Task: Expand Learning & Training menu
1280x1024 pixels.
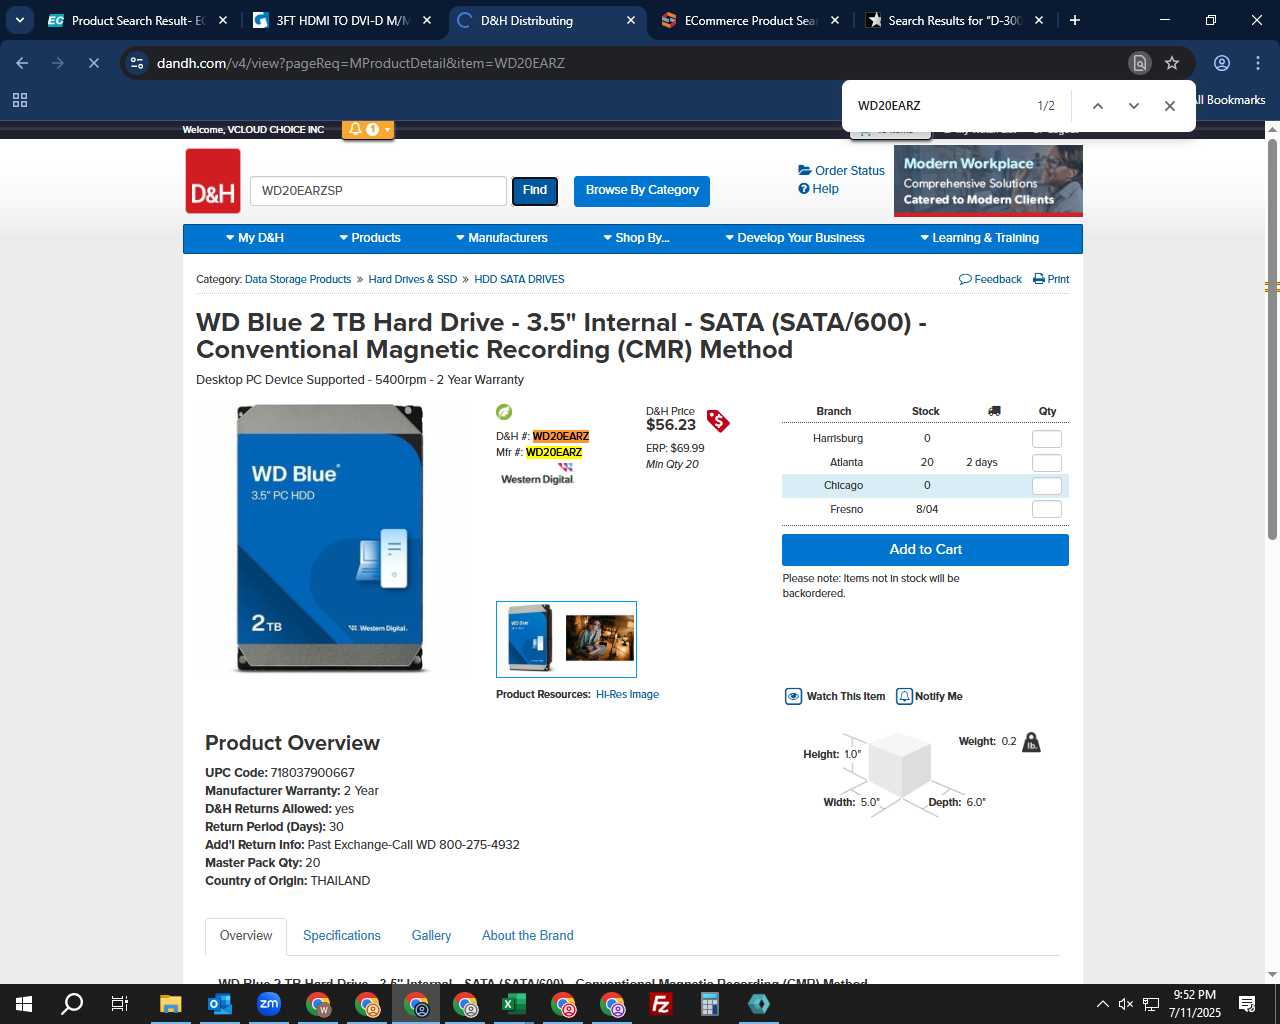Action: (980, 238)
